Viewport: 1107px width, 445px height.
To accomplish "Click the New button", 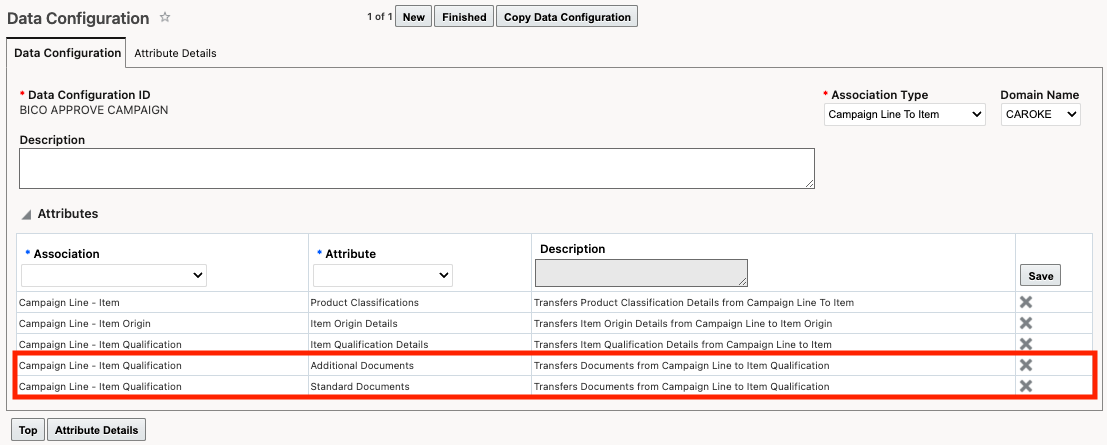I will click(413, 17).
